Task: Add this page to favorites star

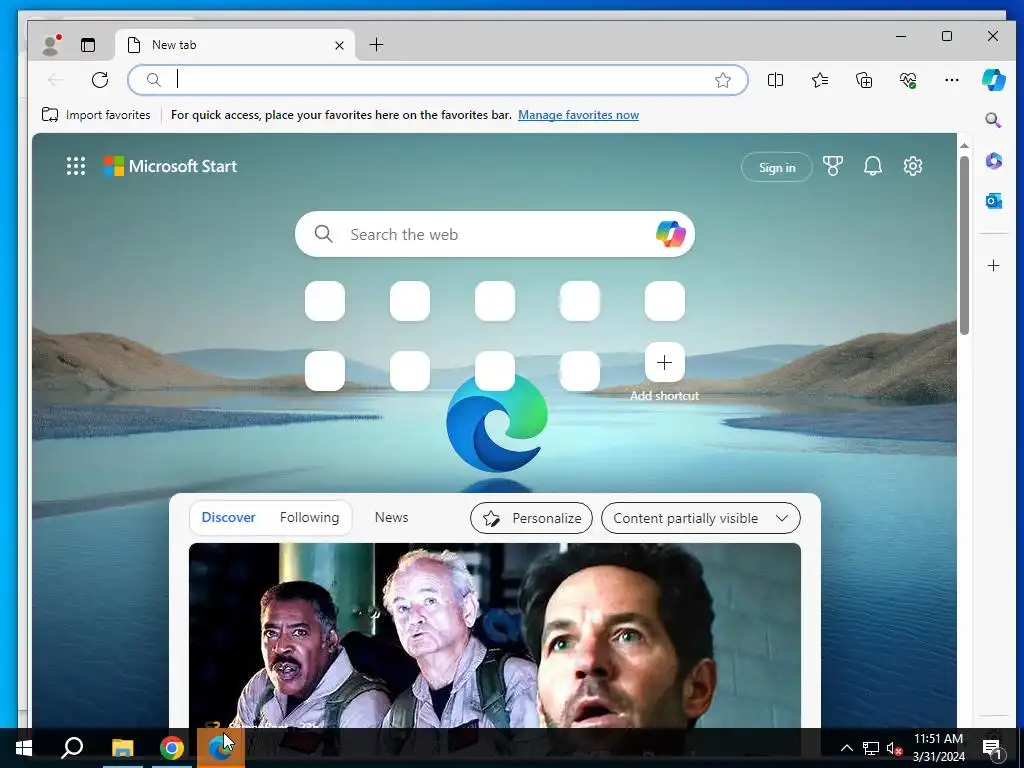Action: coord(722,80)
